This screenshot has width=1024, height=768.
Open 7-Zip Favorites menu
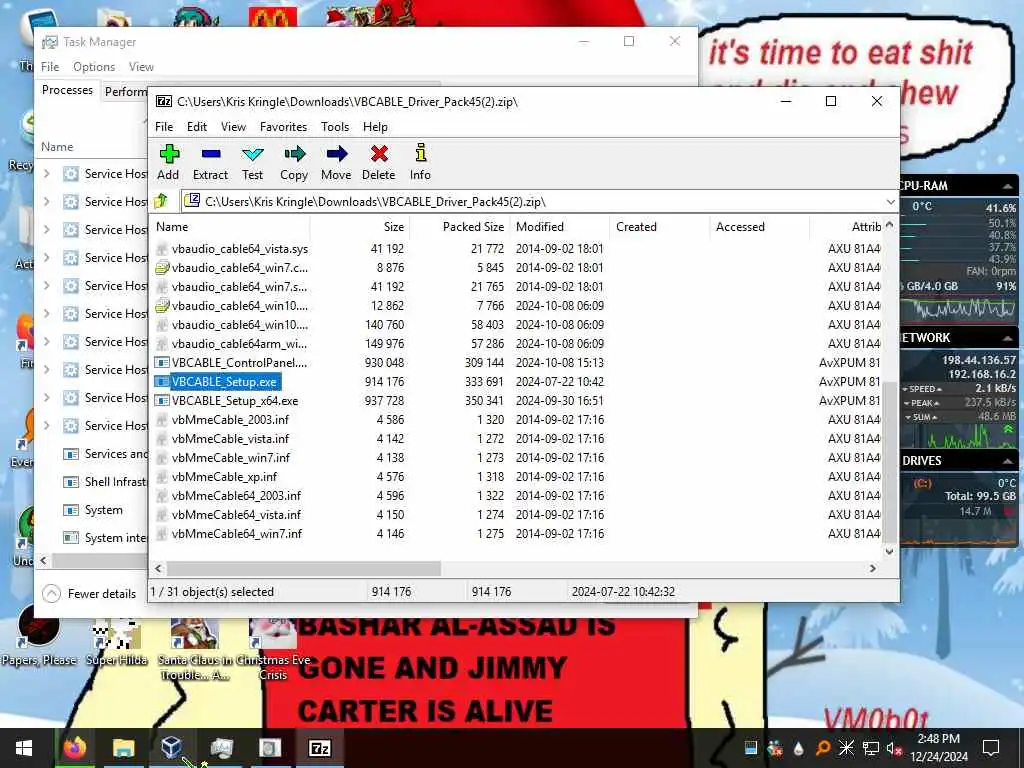point(283,127)
